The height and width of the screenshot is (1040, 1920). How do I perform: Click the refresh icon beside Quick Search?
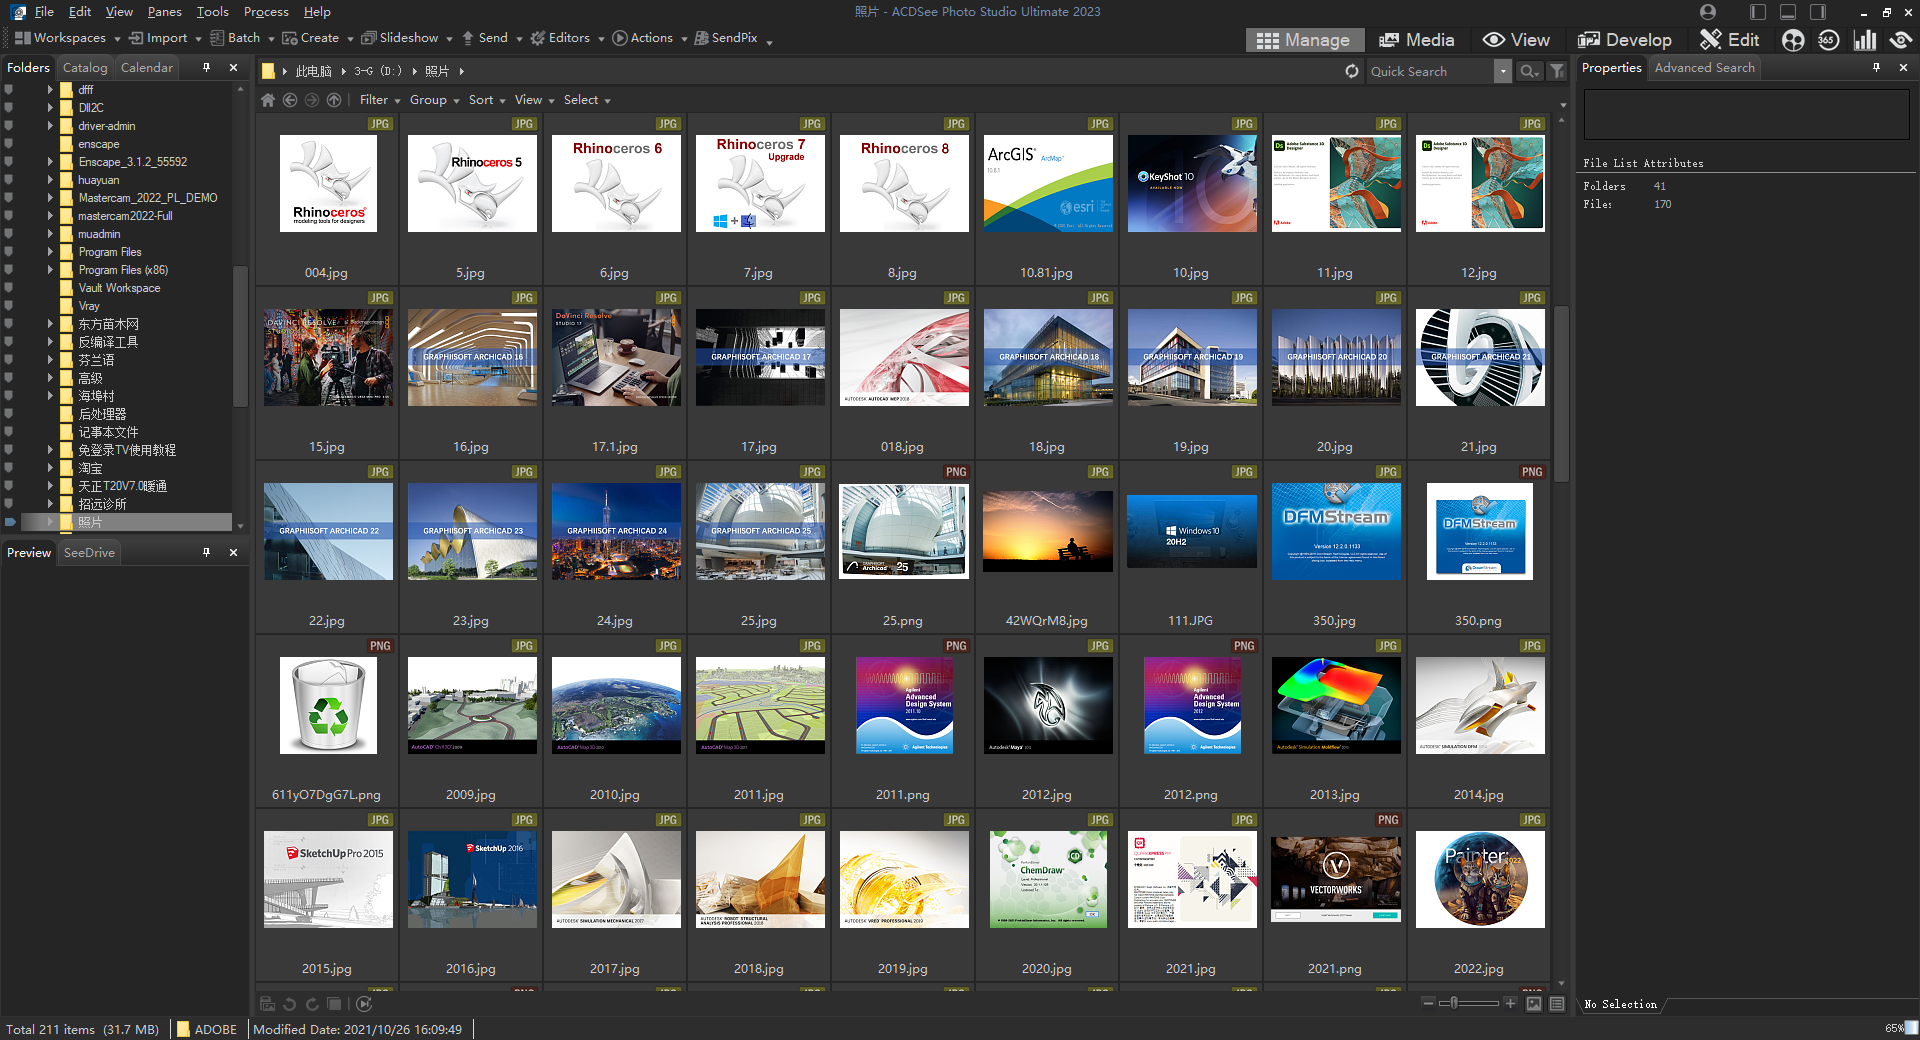[x=1352, y=71]
